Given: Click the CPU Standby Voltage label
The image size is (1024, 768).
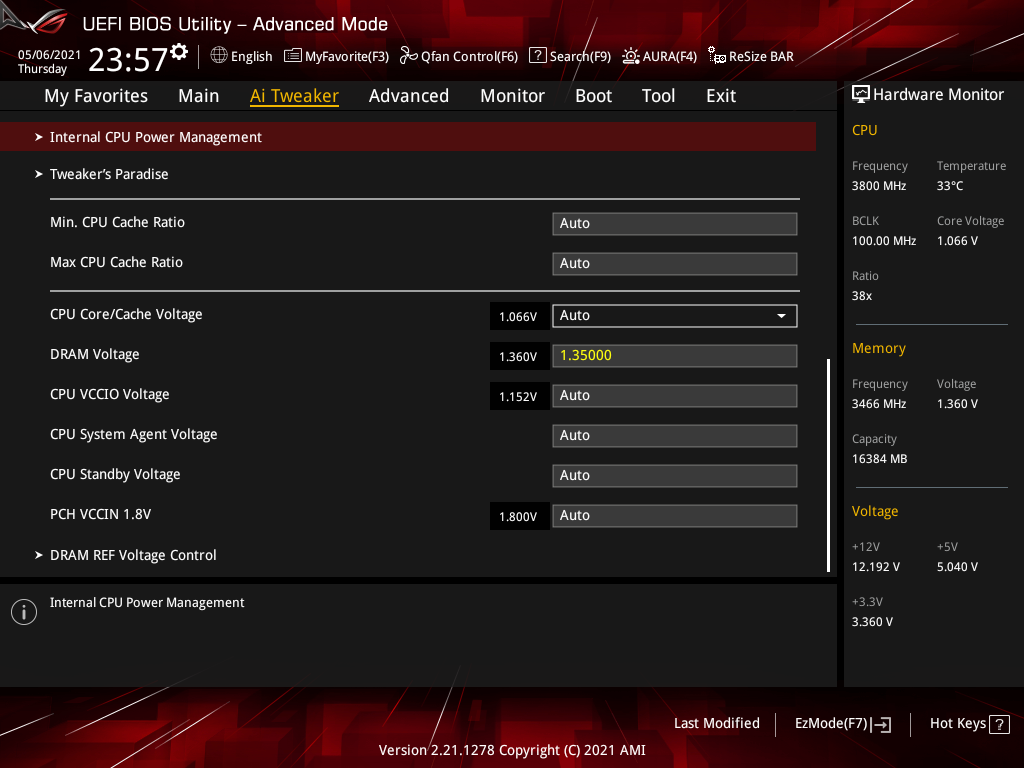Looking at the screenshot, I should (115, 475).
